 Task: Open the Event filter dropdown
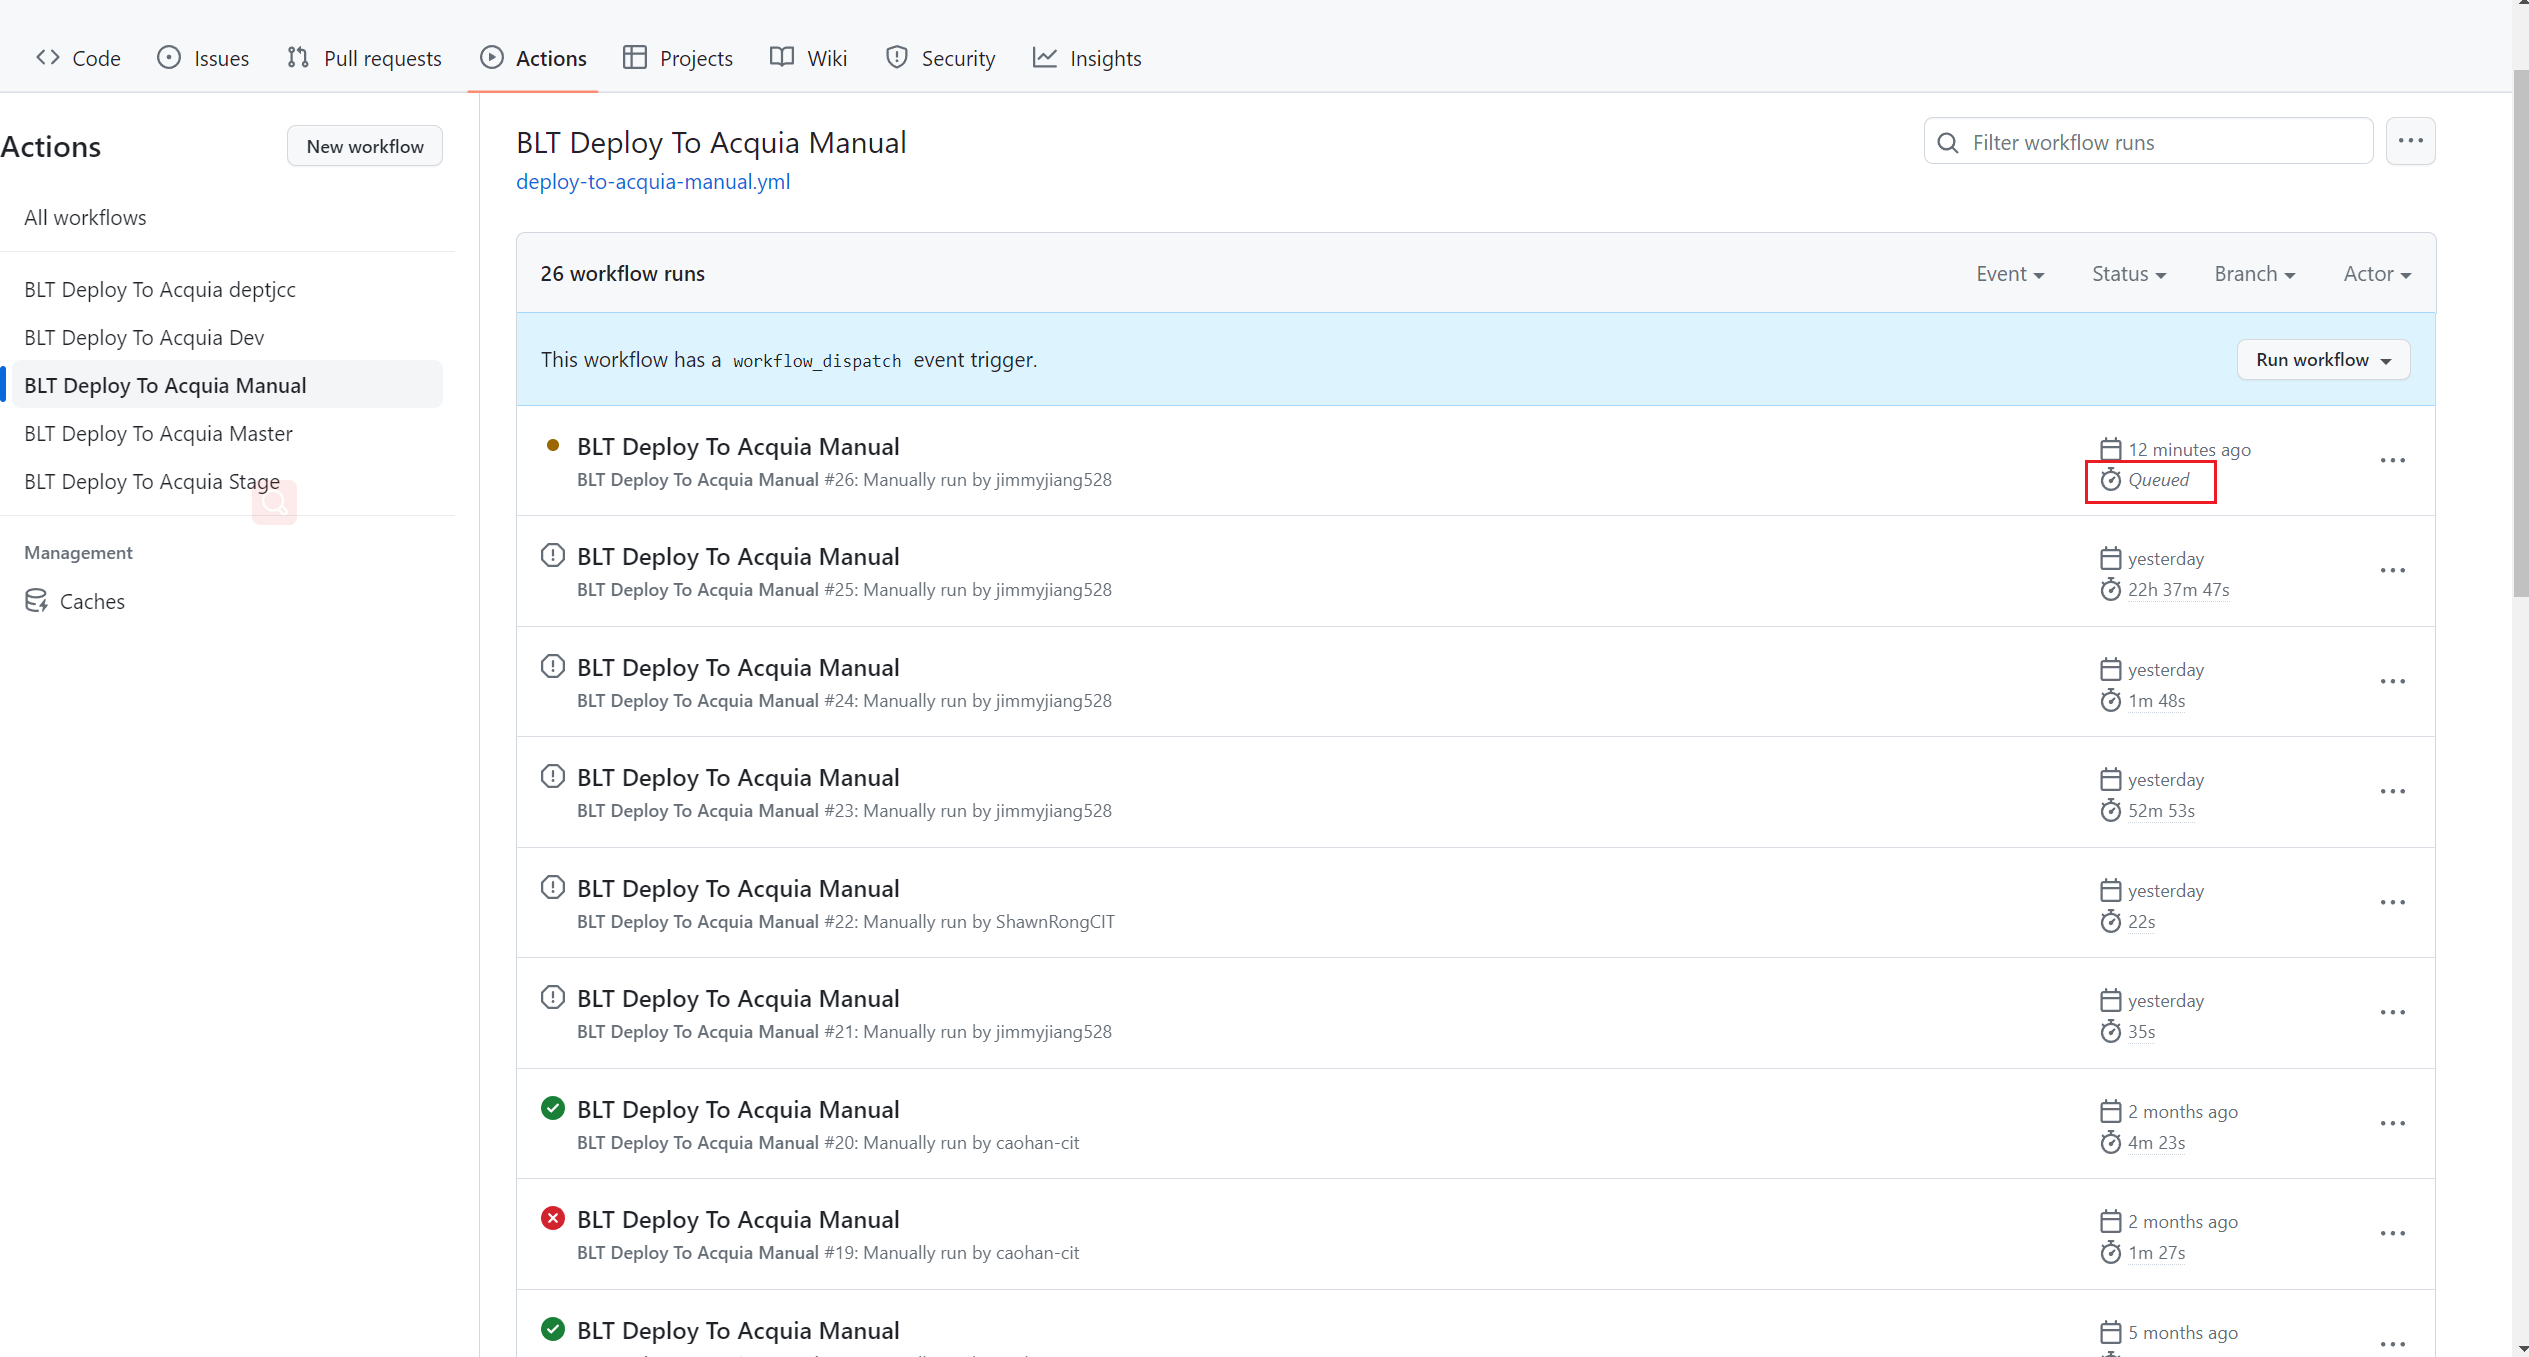(2009, 273)
